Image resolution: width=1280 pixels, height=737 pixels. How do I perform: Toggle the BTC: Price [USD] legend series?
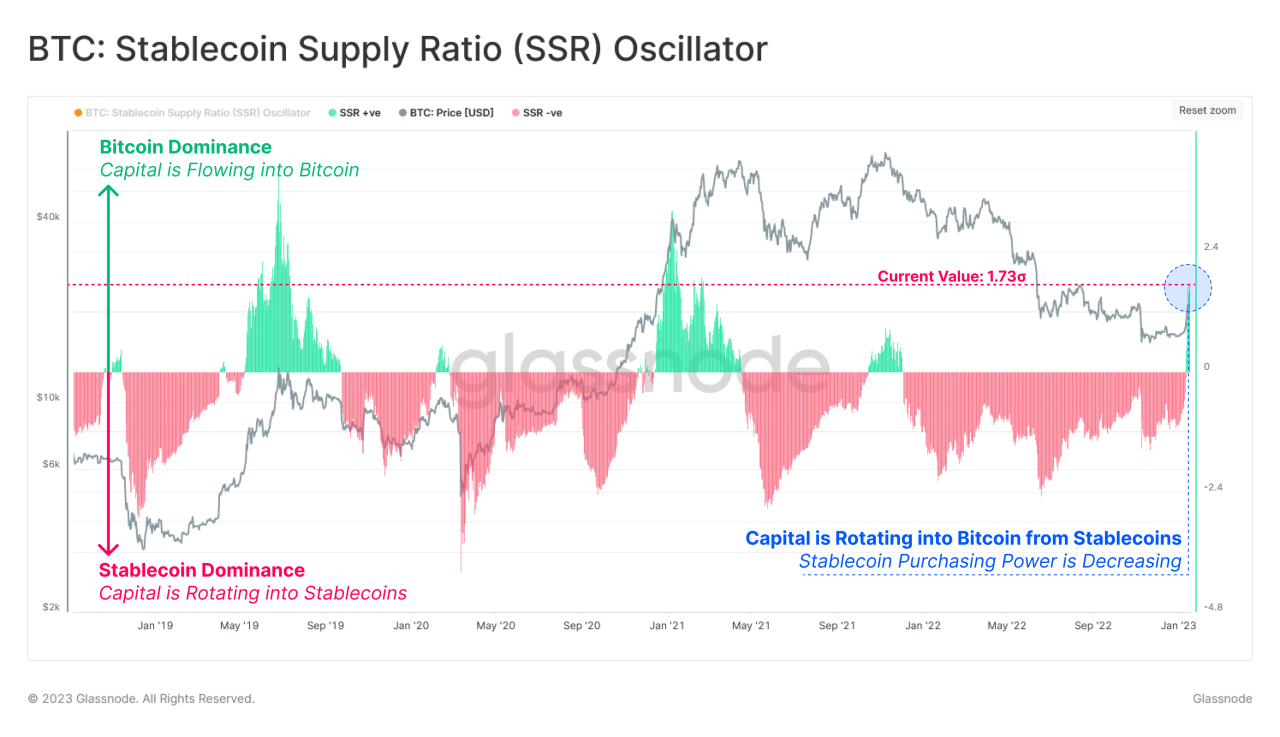[x=446, y=113]
